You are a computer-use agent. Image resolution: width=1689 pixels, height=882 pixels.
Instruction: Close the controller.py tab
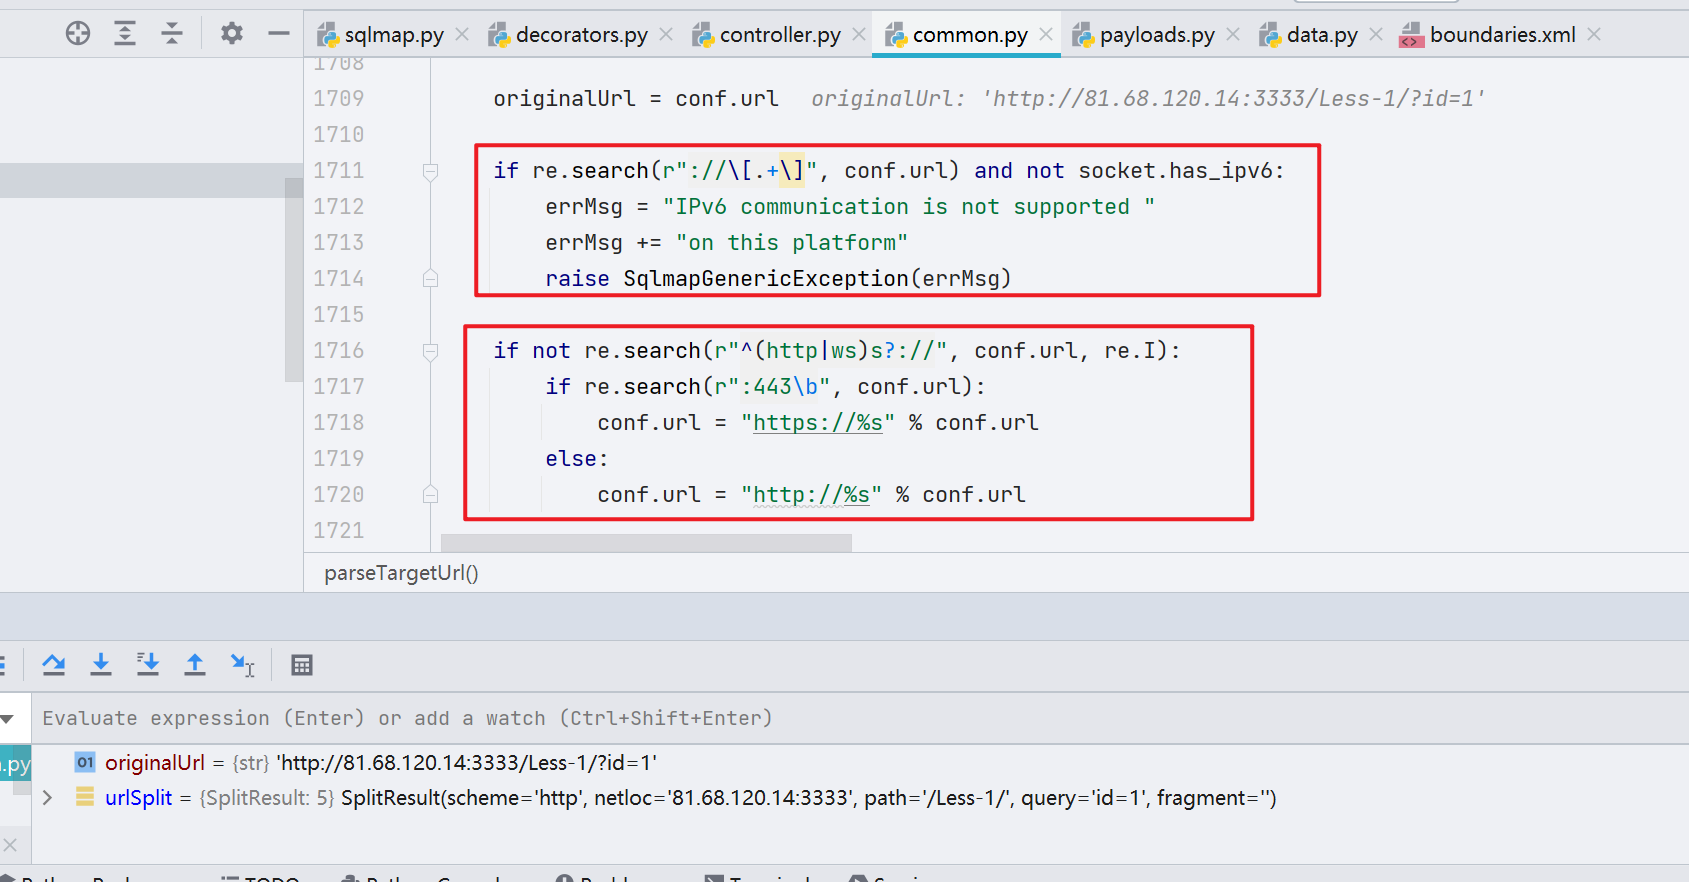[x=859, y=35]
